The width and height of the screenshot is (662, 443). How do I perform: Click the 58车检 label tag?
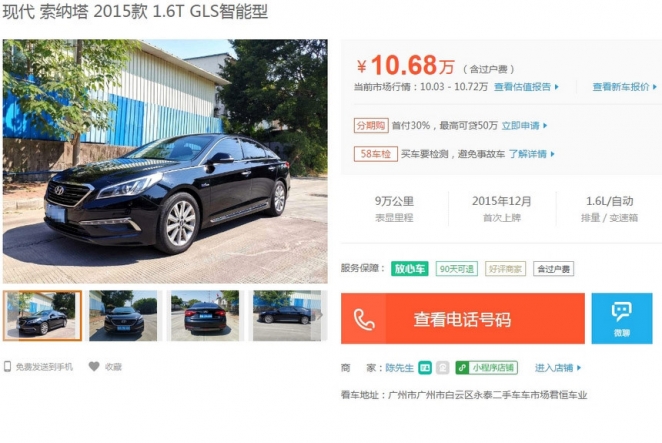(x=375, y=154)
